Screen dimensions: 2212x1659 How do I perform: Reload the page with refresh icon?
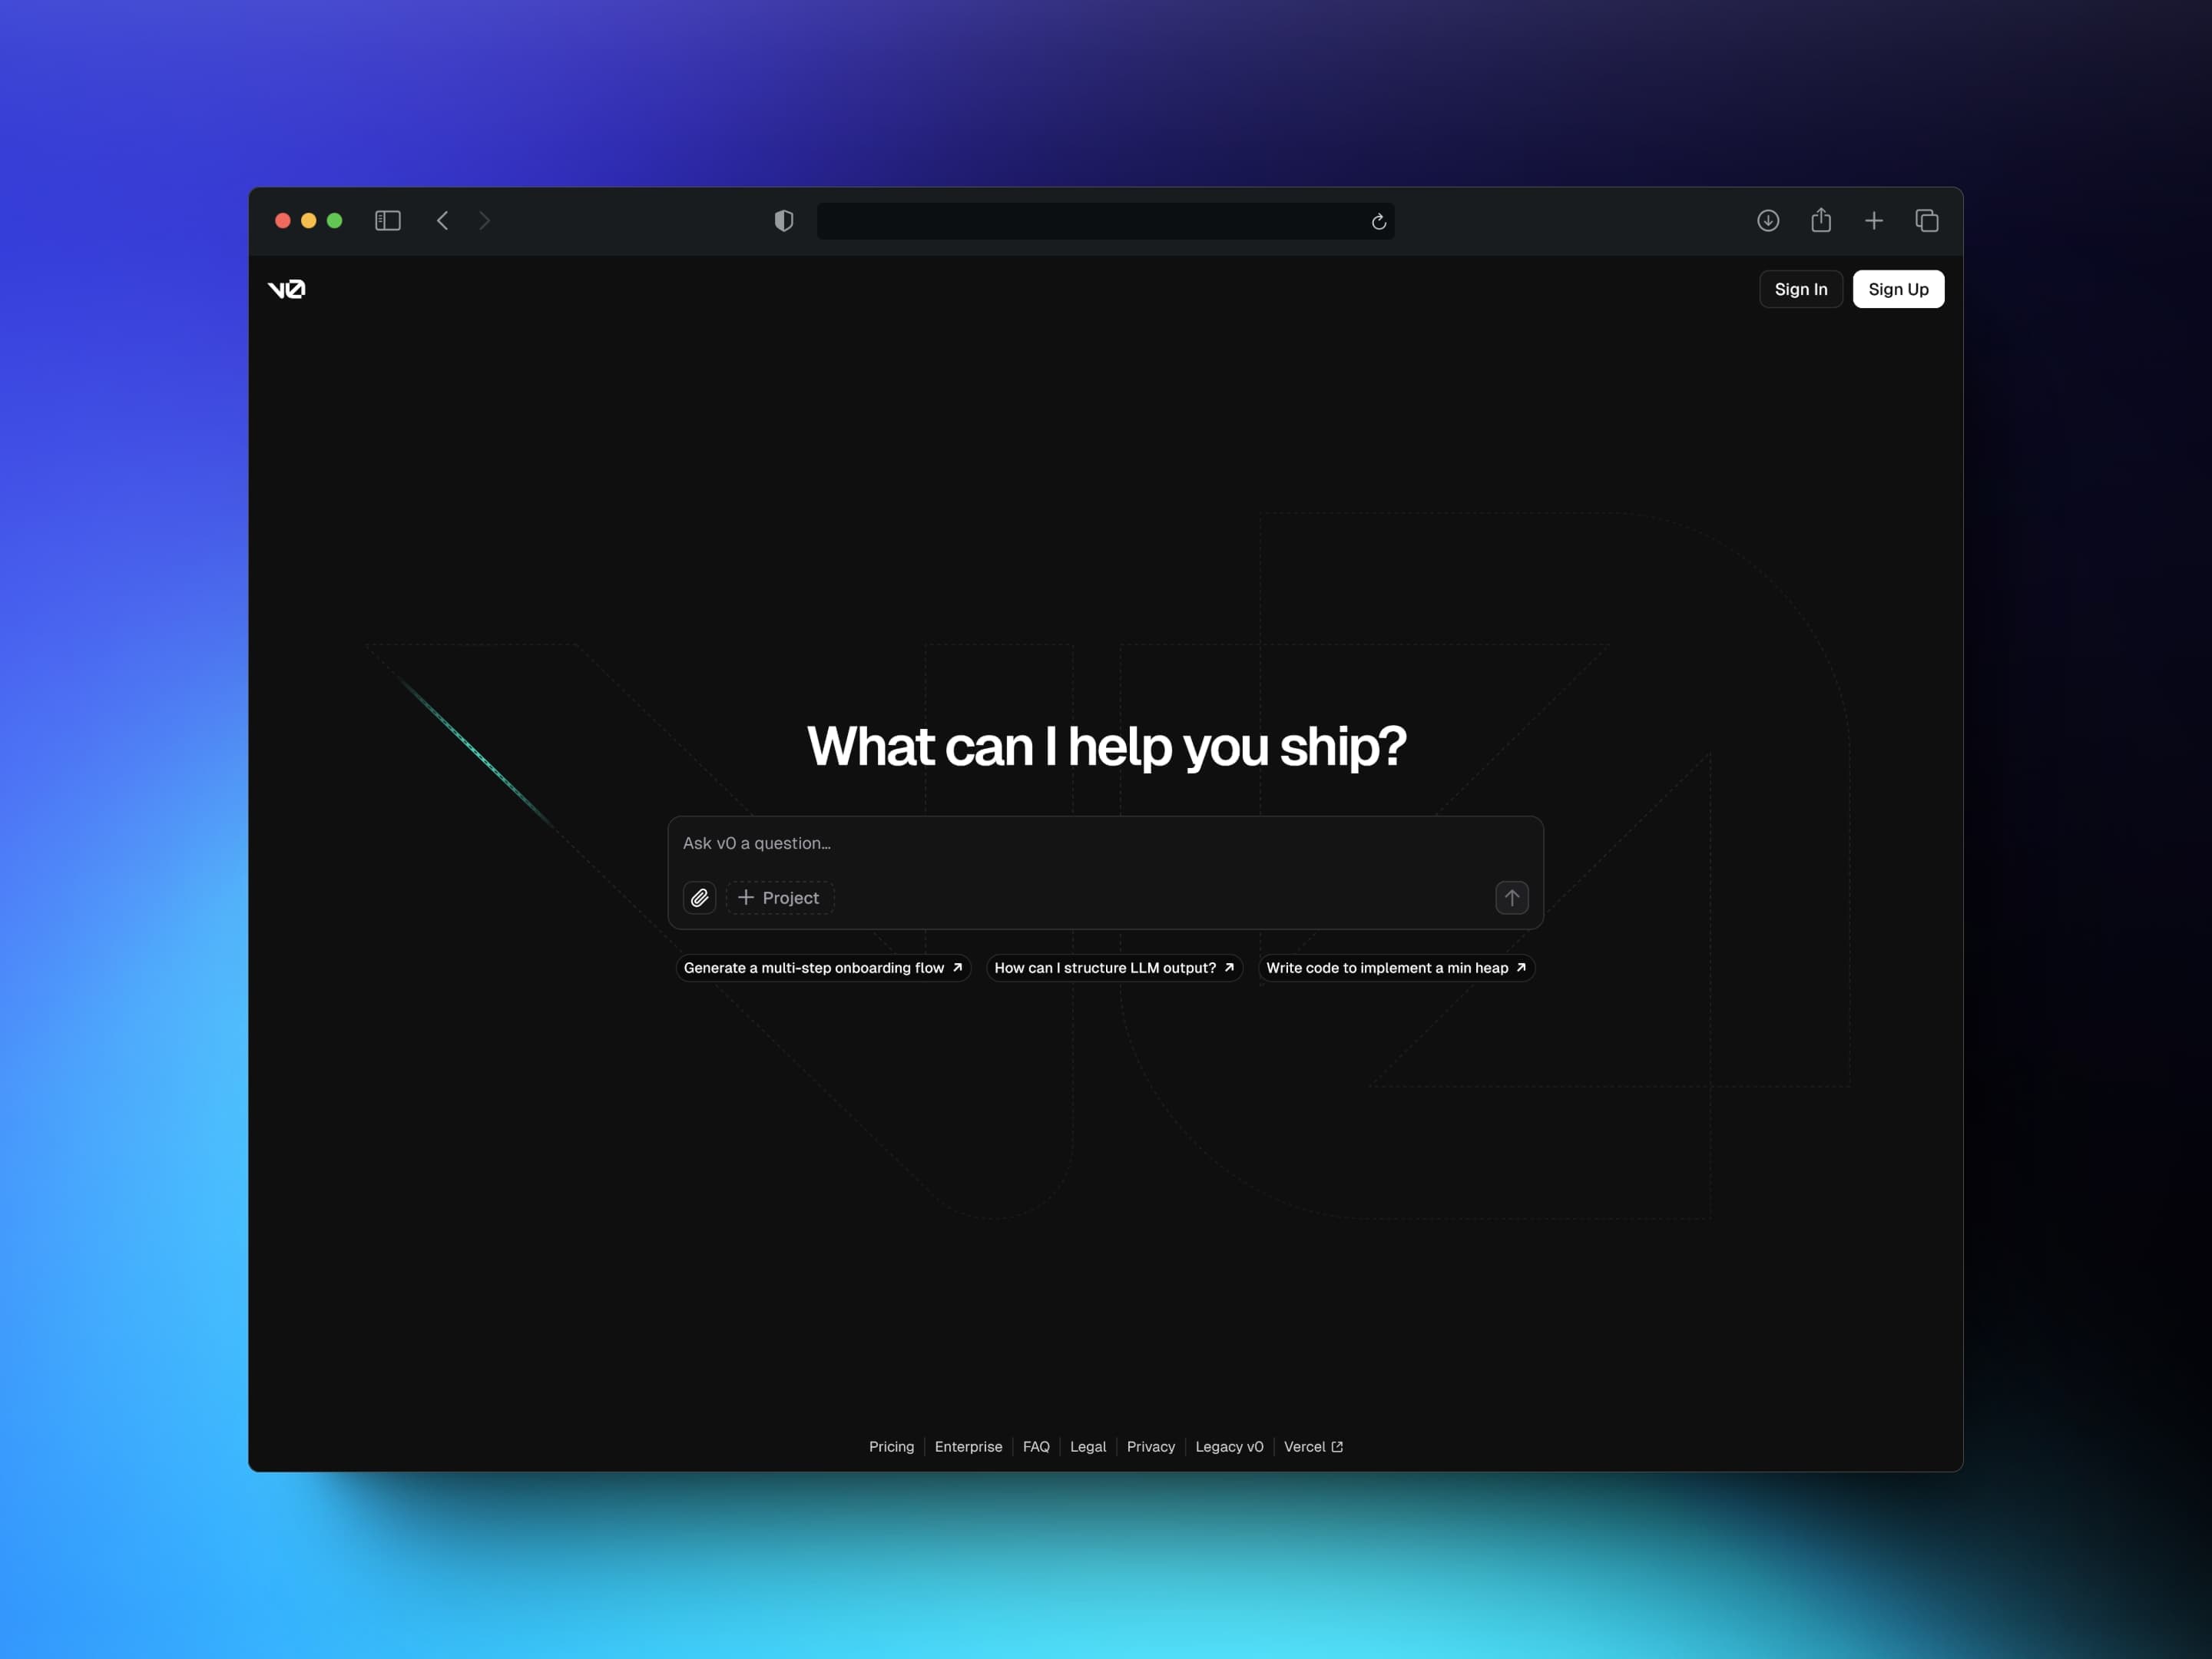click(1378, 222)
